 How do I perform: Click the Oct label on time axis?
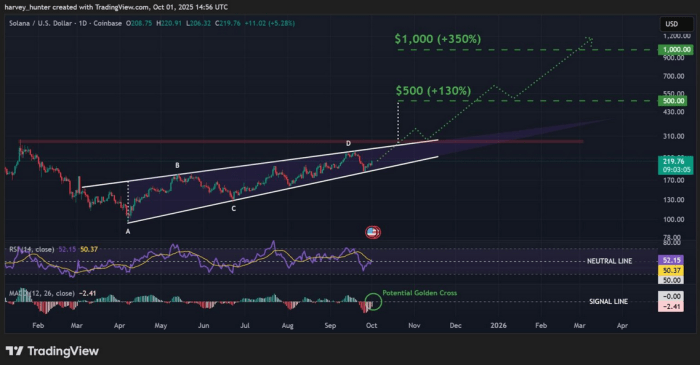371,326
